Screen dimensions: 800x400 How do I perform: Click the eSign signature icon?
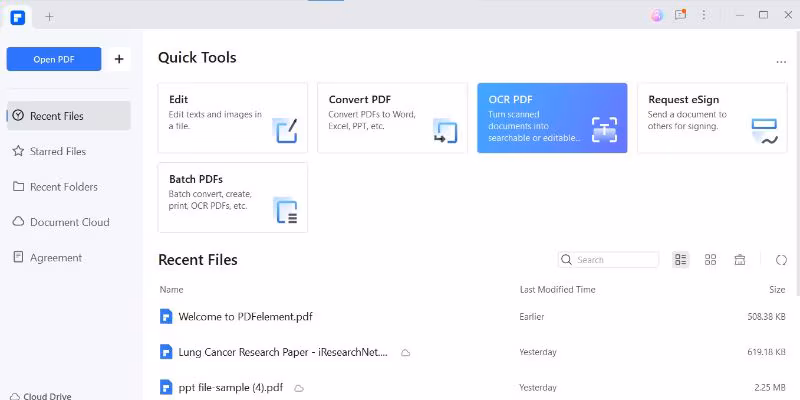click(x=765, y=131)
